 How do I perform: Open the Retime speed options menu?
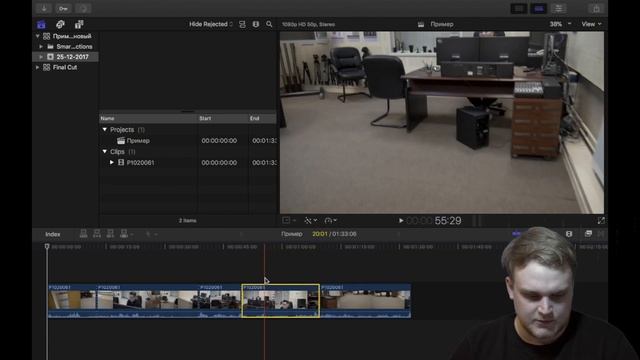(x=330, y=220)
